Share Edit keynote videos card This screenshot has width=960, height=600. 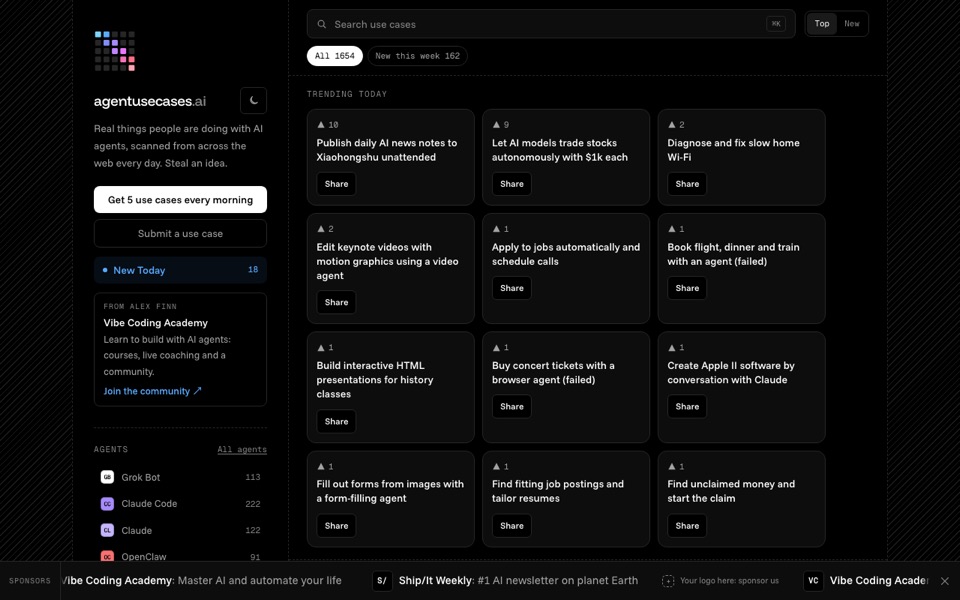coord(336,302)
